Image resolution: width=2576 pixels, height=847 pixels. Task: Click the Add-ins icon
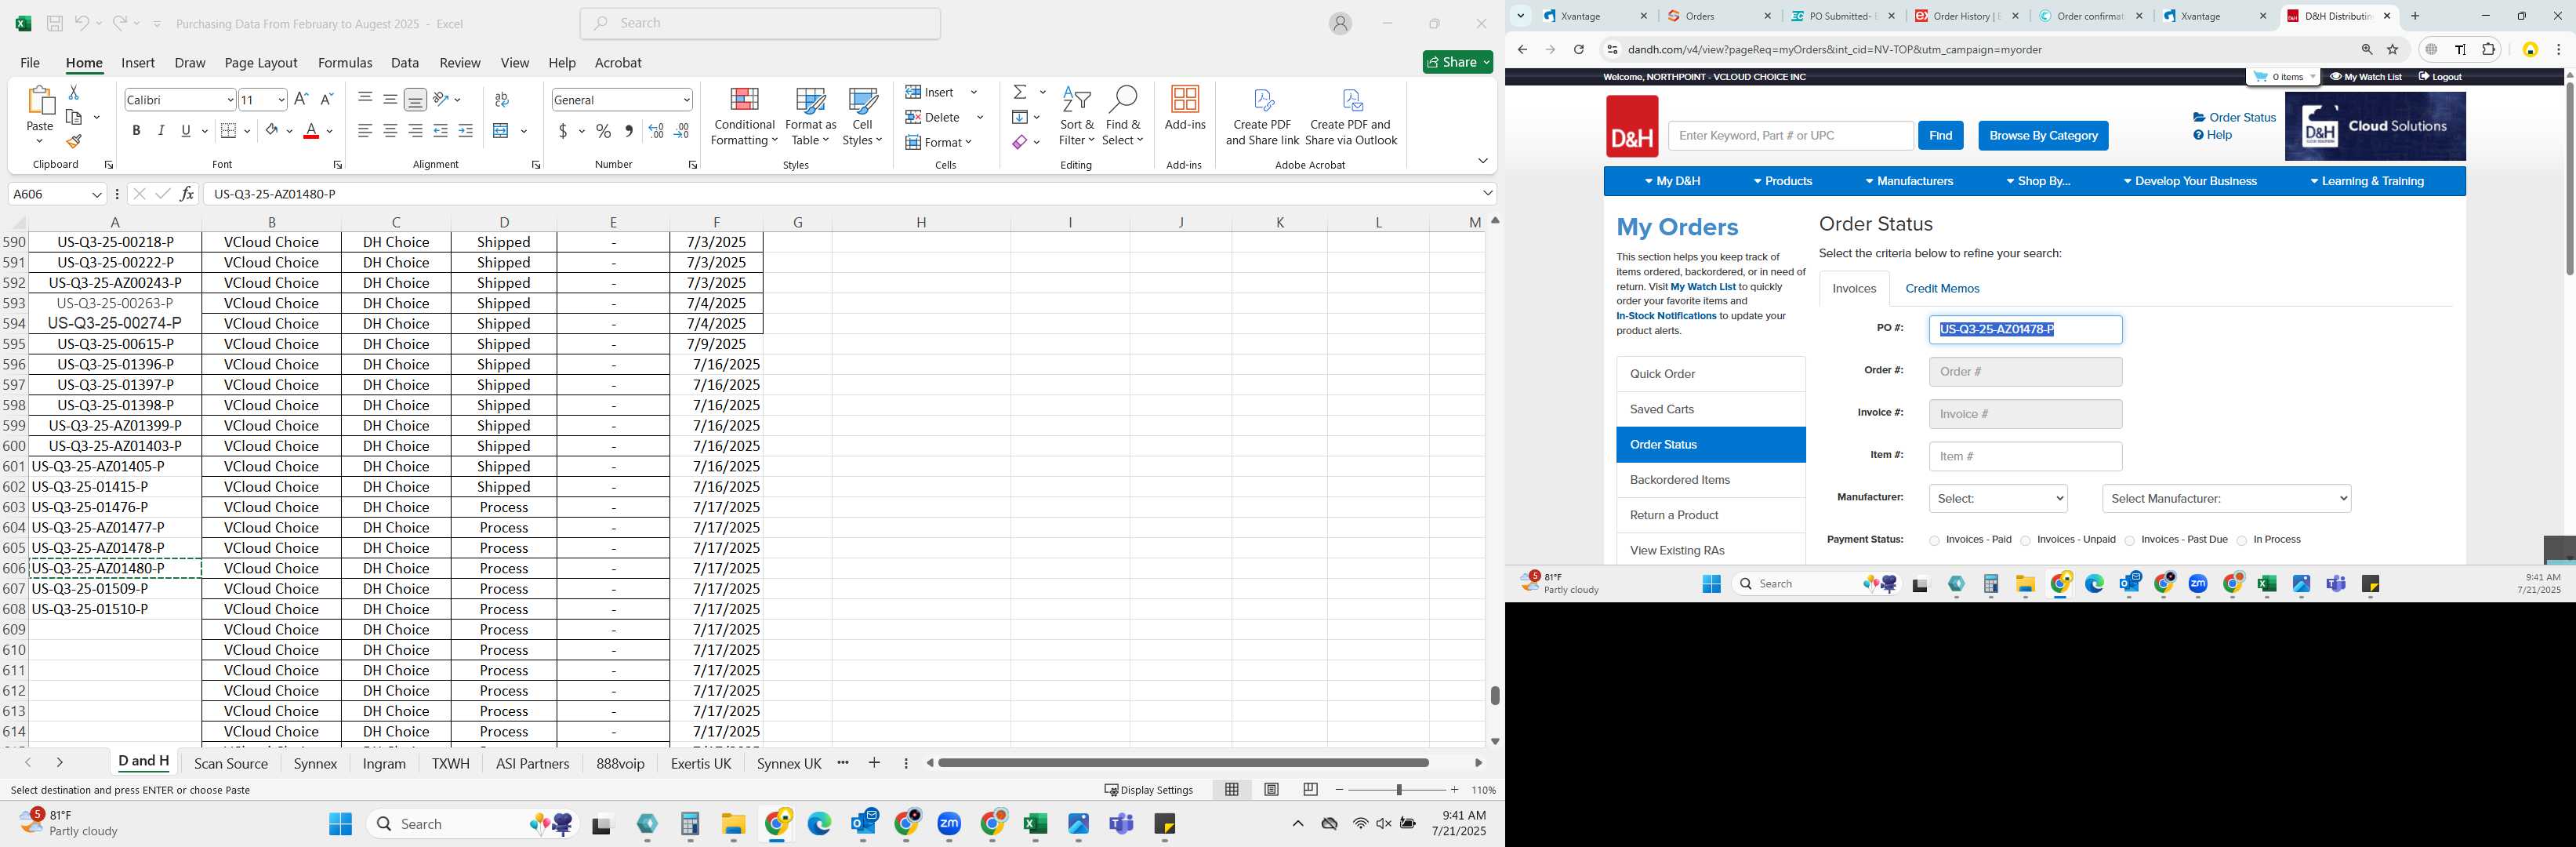point(1185,108)
